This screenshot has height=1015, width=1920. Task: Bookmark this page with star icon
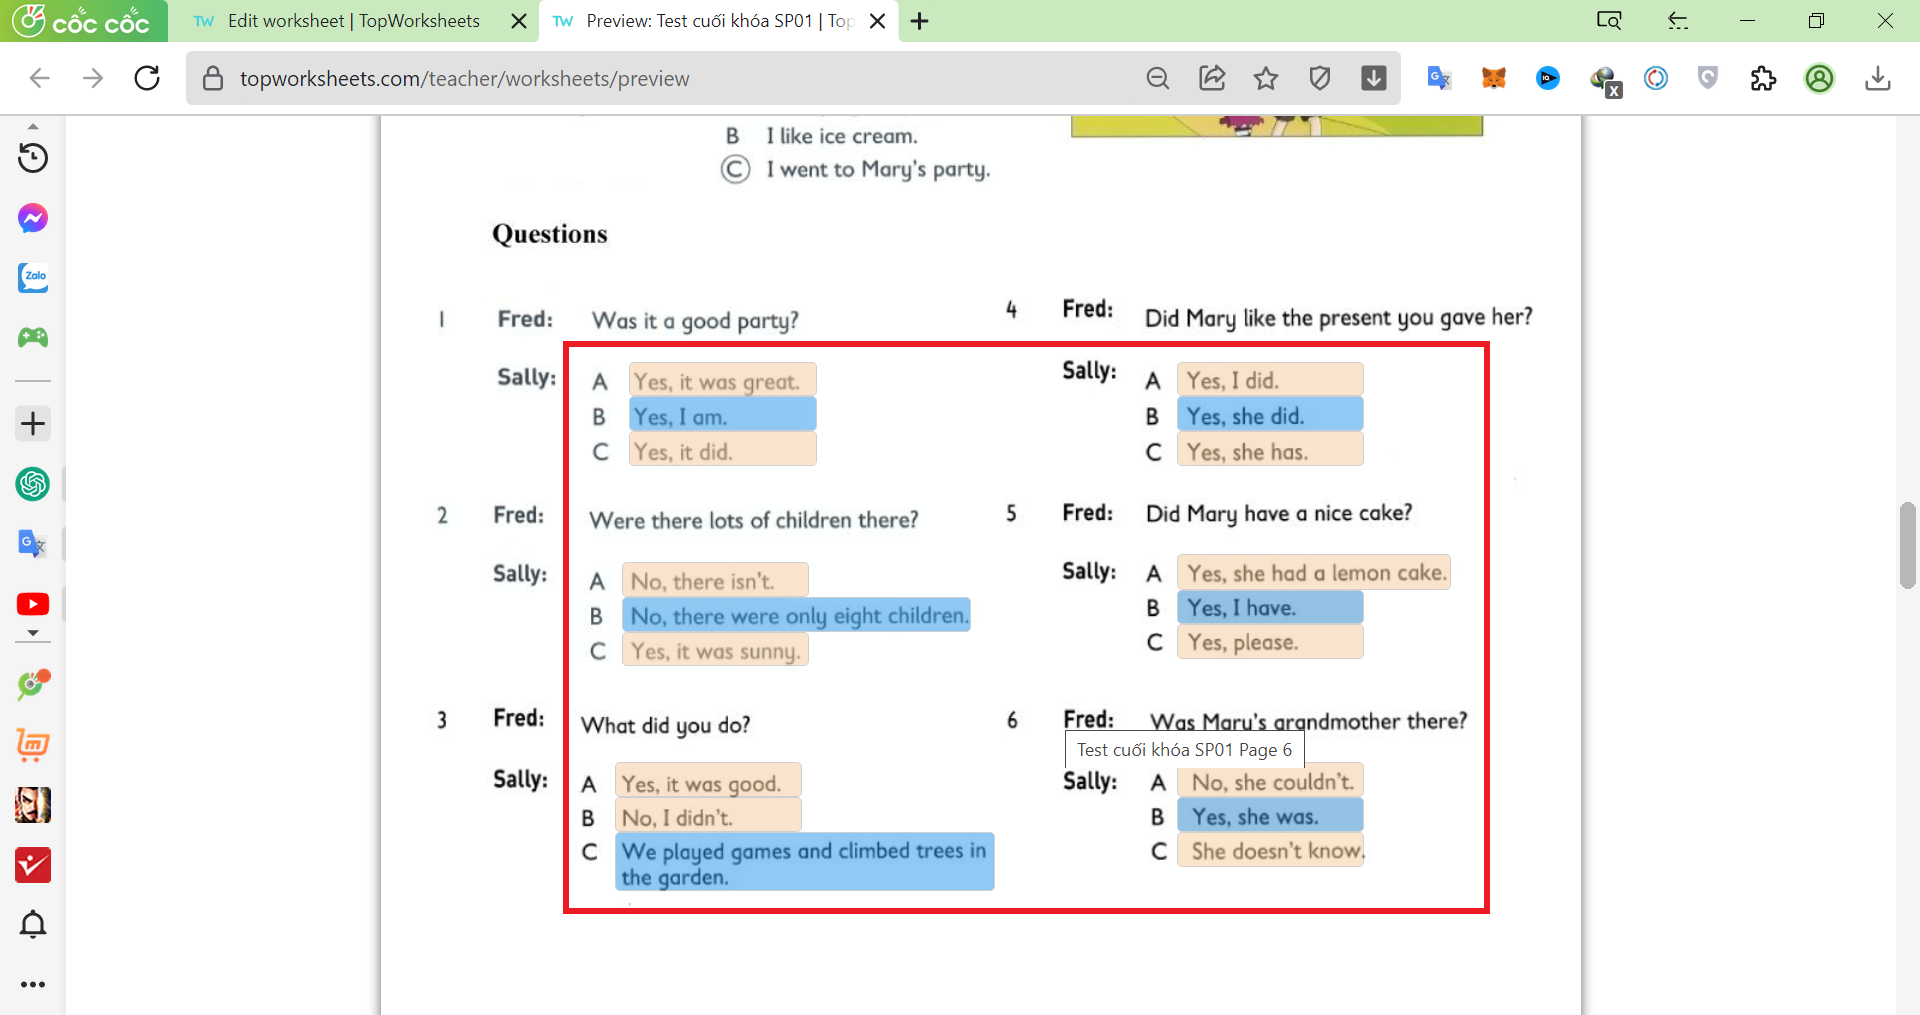point(1266,78)
